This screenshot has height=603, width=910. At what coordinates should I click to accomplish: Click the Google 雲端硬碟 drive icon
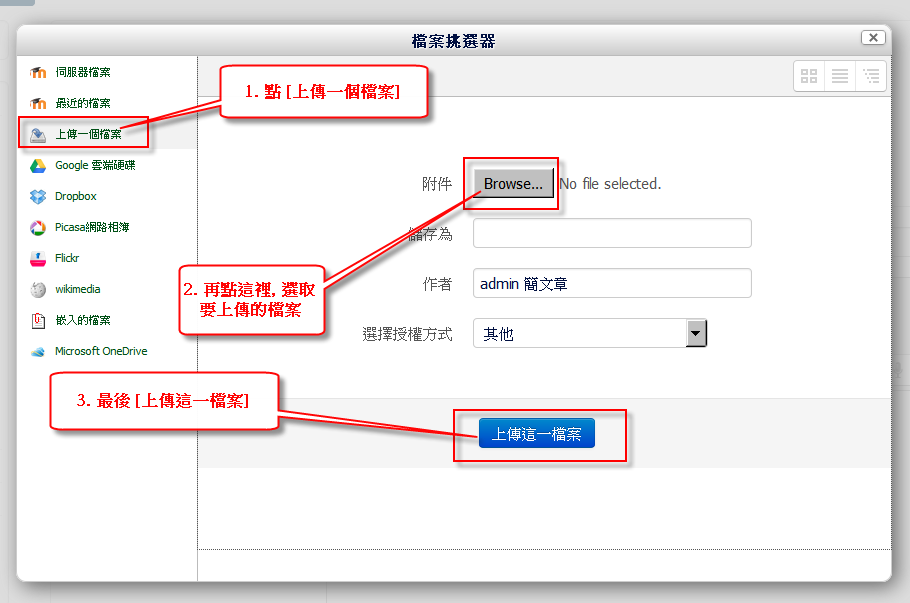(38, 165)
